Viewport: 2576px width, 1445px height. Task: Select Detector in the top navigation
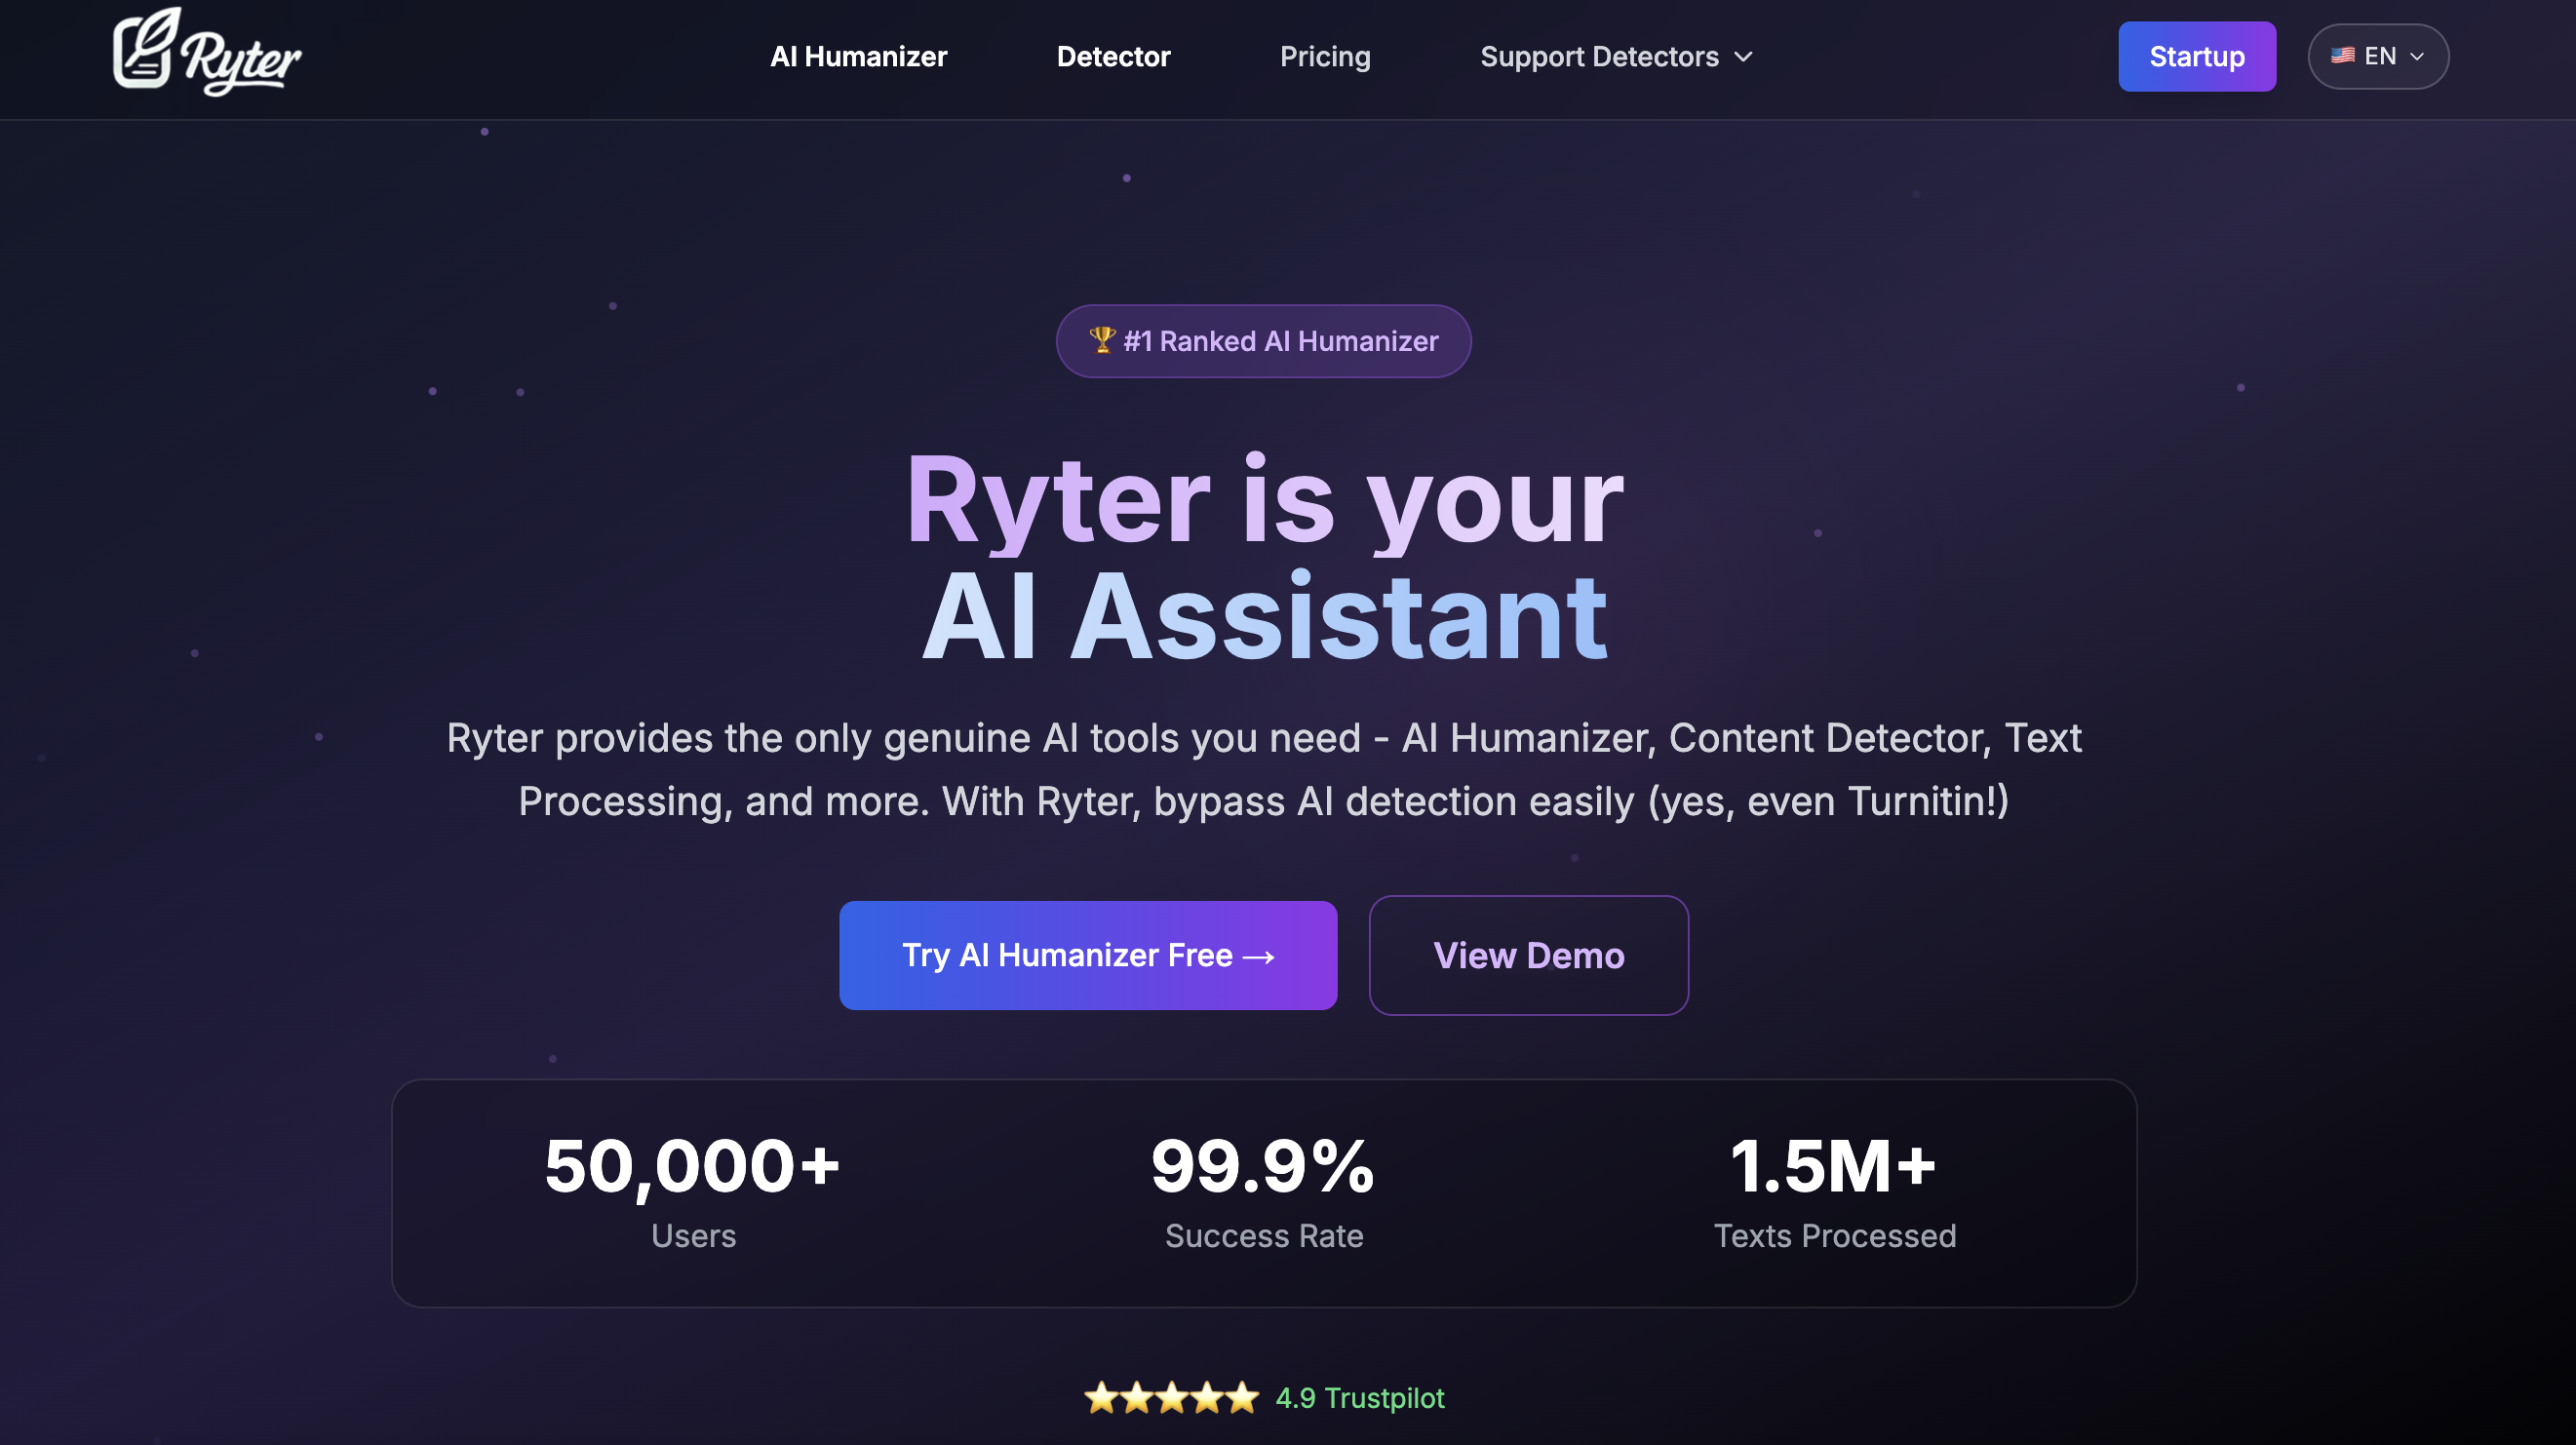point(1113,56)
